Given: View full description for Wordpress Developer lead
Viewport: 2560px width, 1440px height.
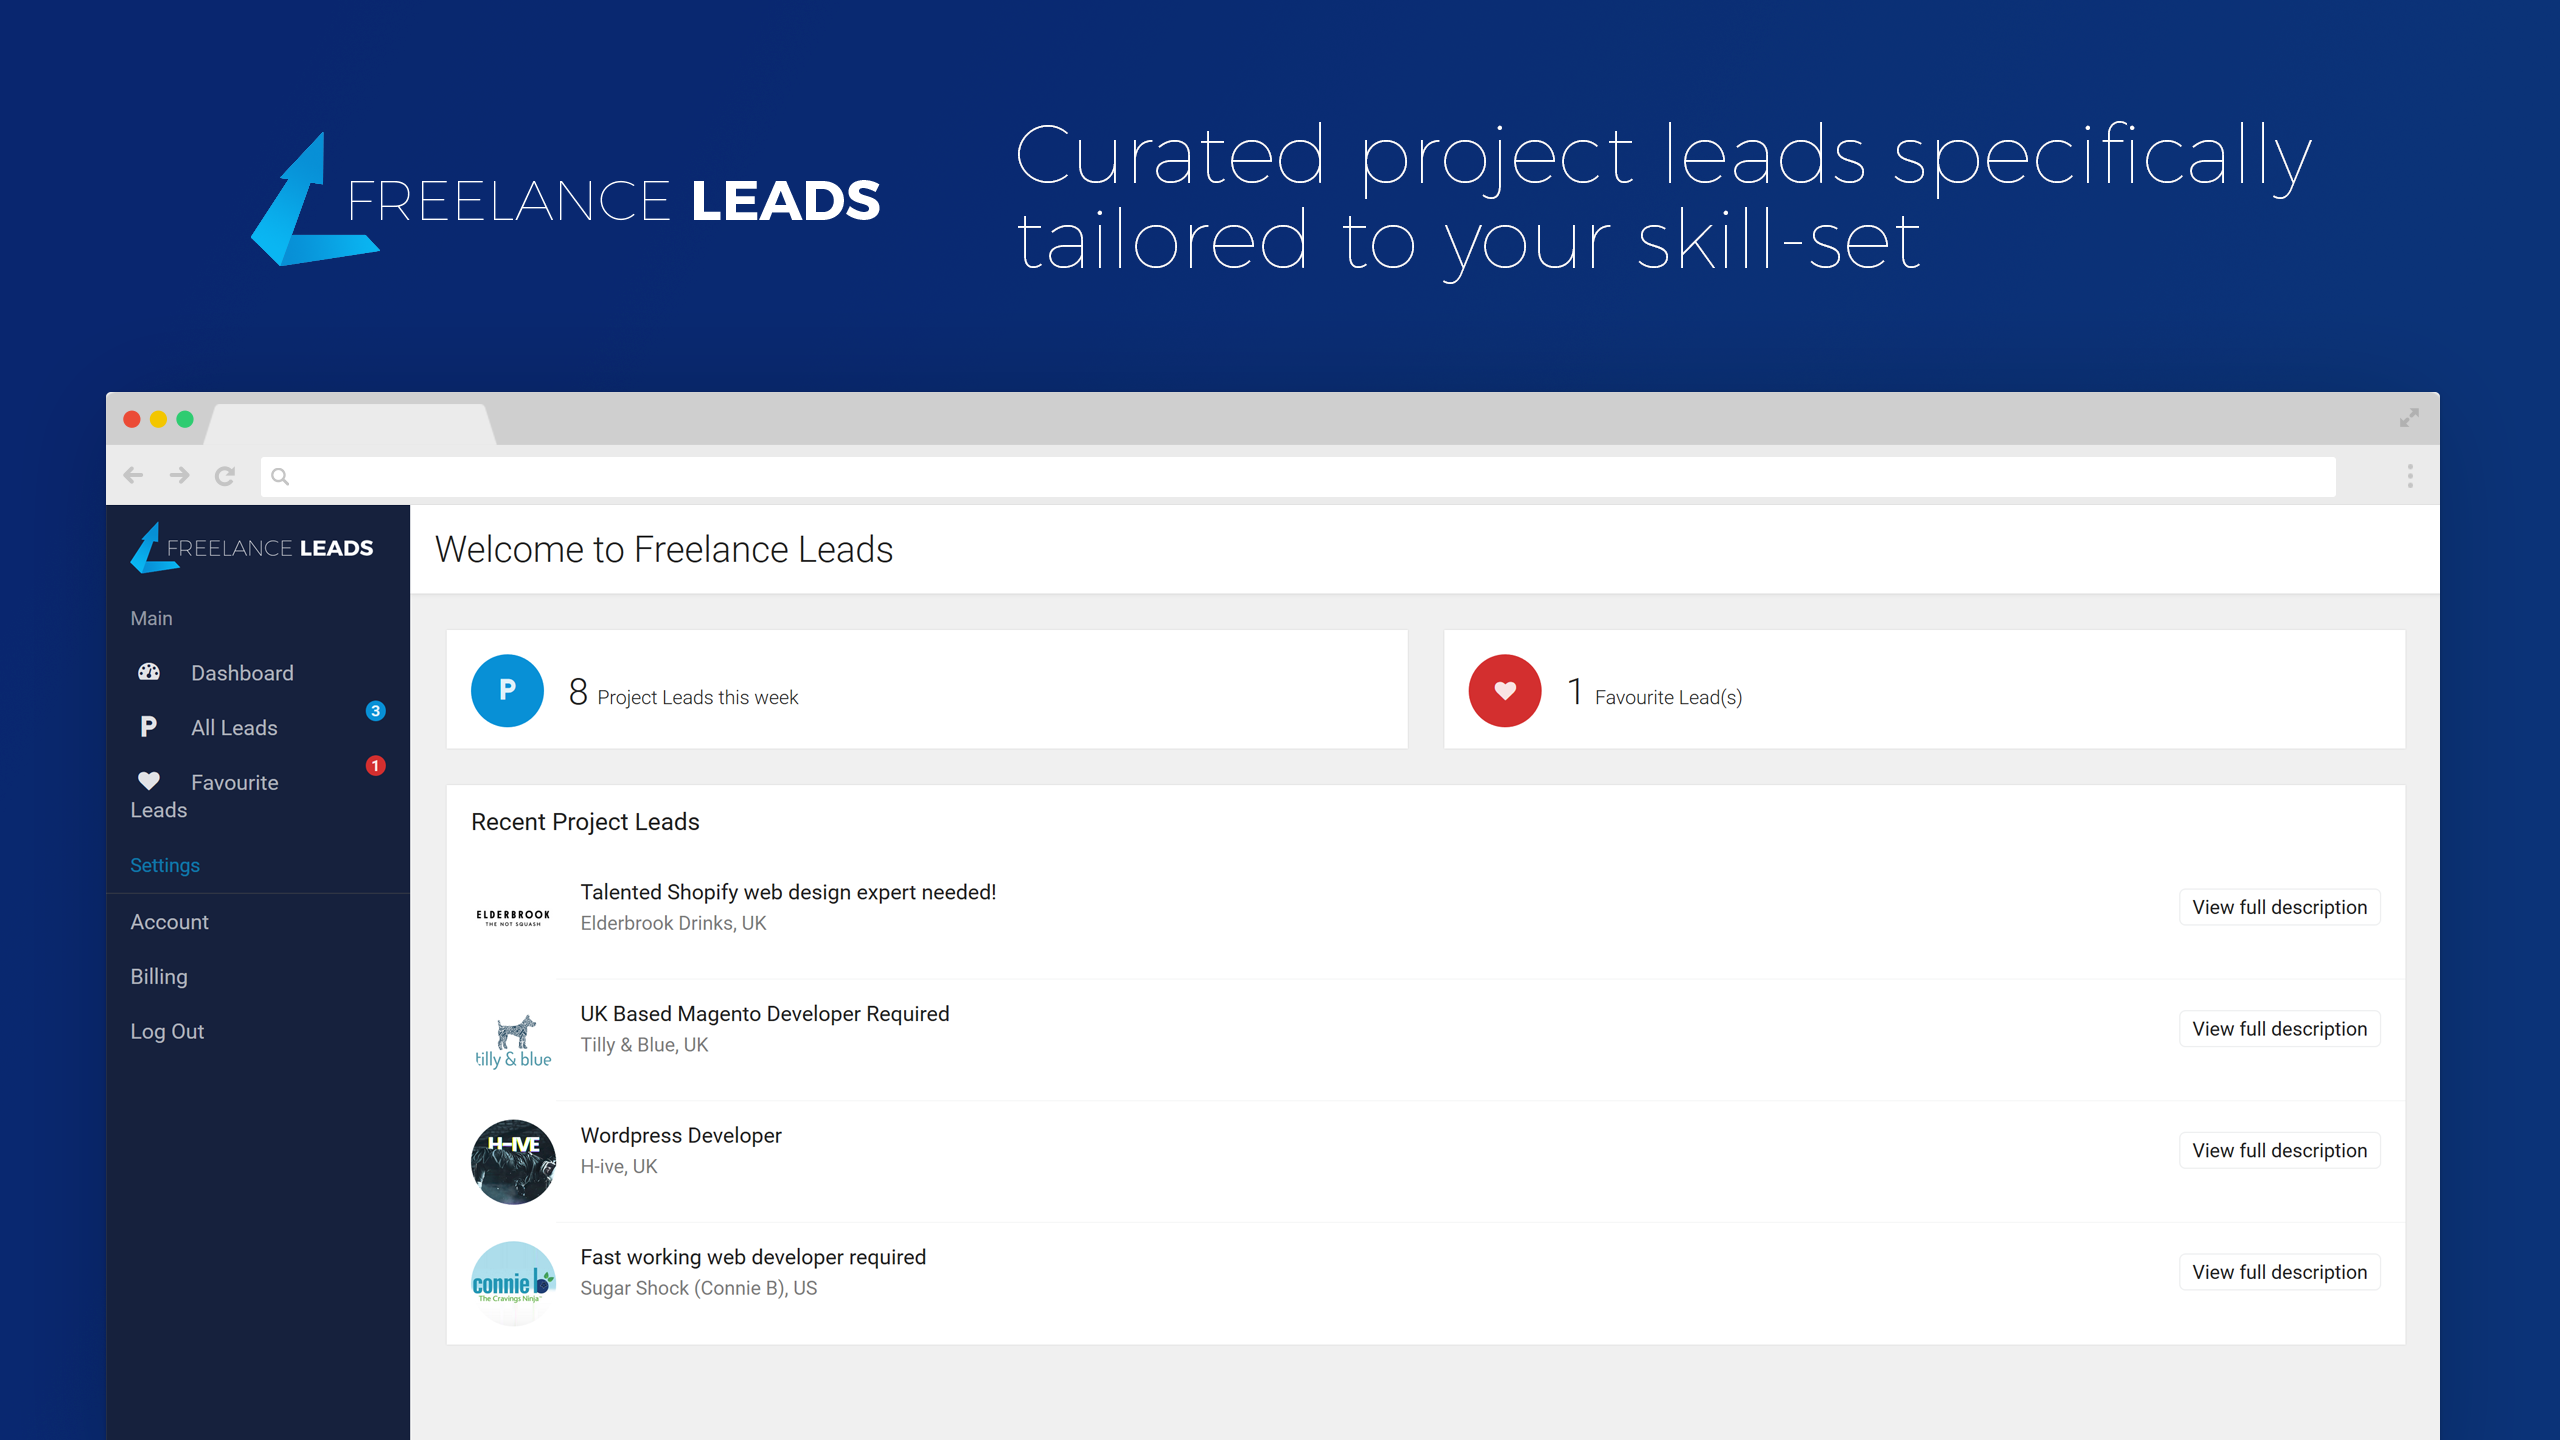Looking at the screenshot, I should [2279, 1151].
